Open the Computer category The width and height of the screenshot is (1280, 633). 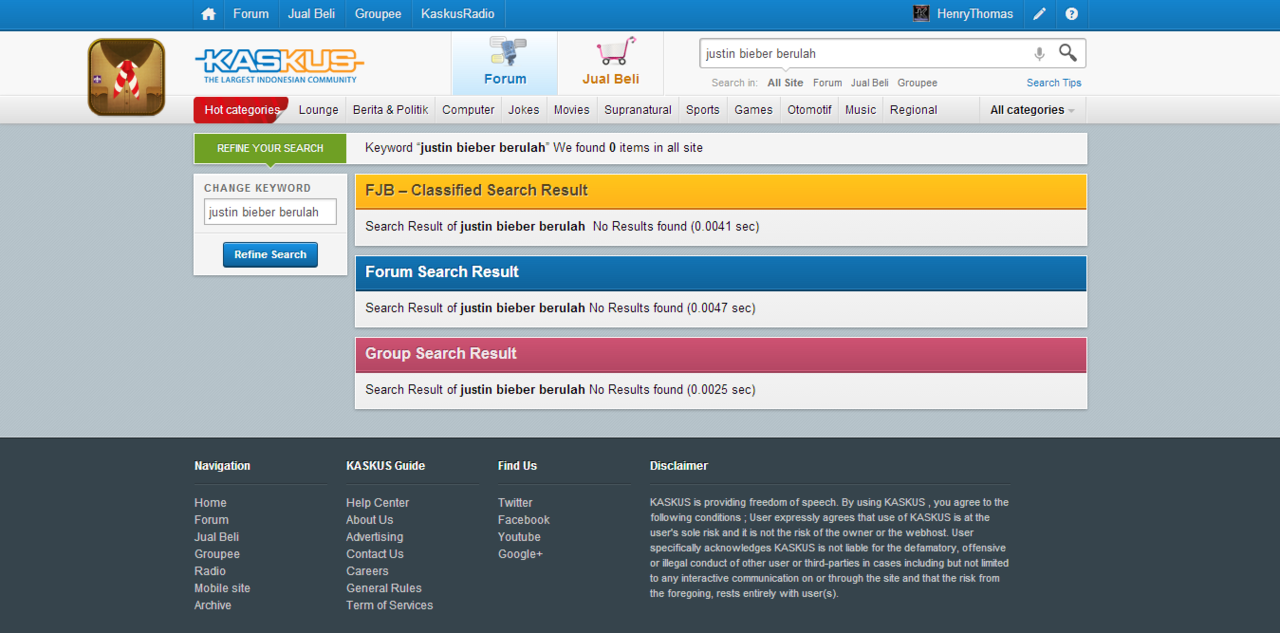pyautogui.click(x=468, y=110)
